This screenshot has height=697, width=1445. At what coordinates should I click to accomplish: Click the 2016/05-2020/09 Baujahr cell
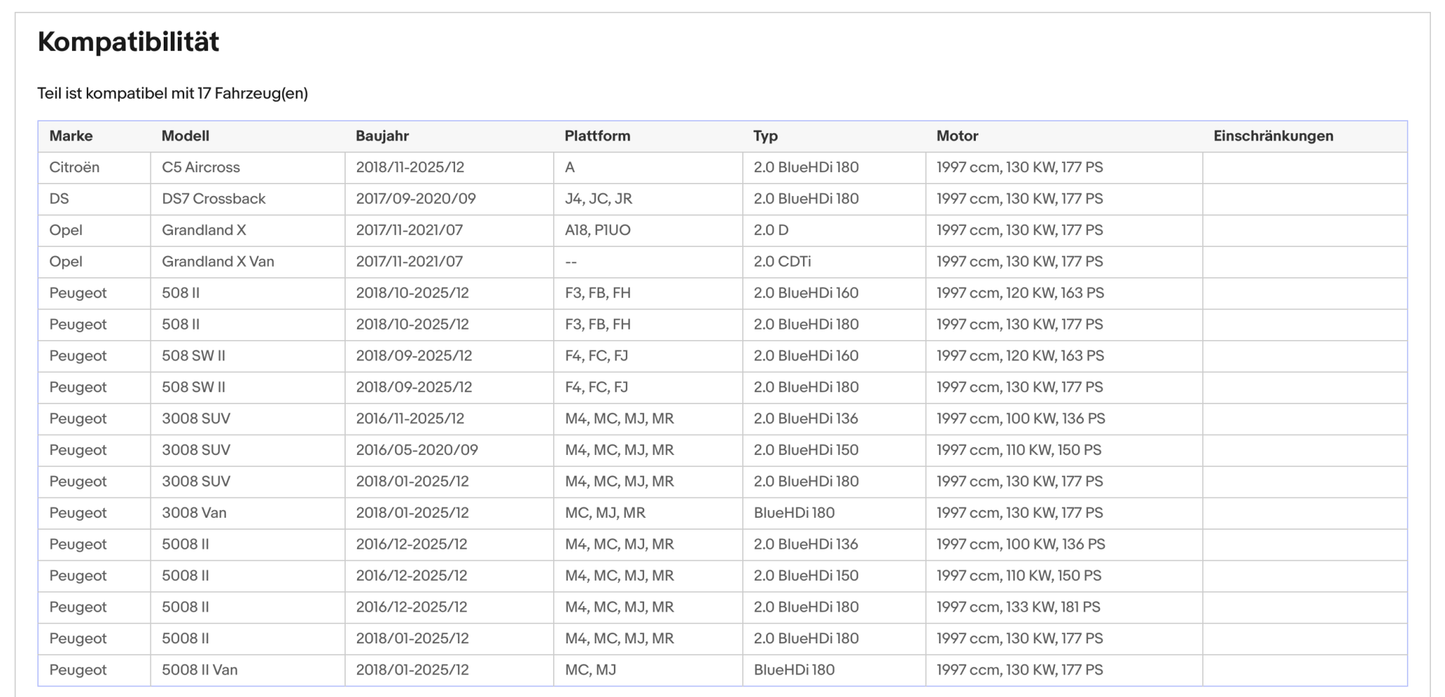417,450
